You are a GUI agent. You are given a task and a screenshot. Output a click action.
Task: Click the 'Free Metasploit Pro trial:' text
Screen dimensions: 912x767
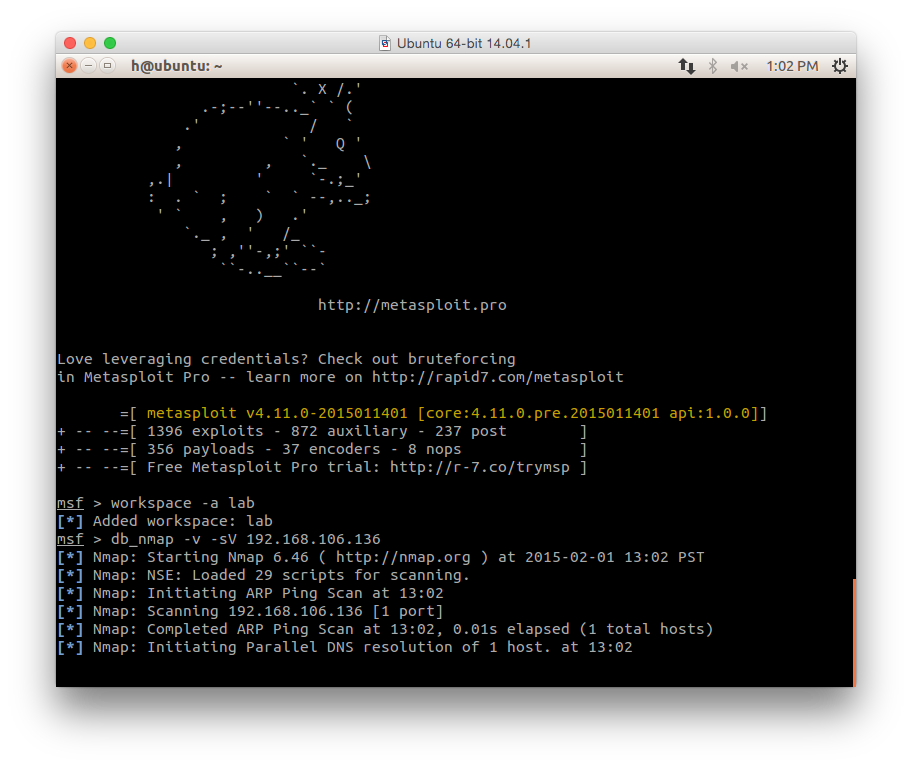263,468
